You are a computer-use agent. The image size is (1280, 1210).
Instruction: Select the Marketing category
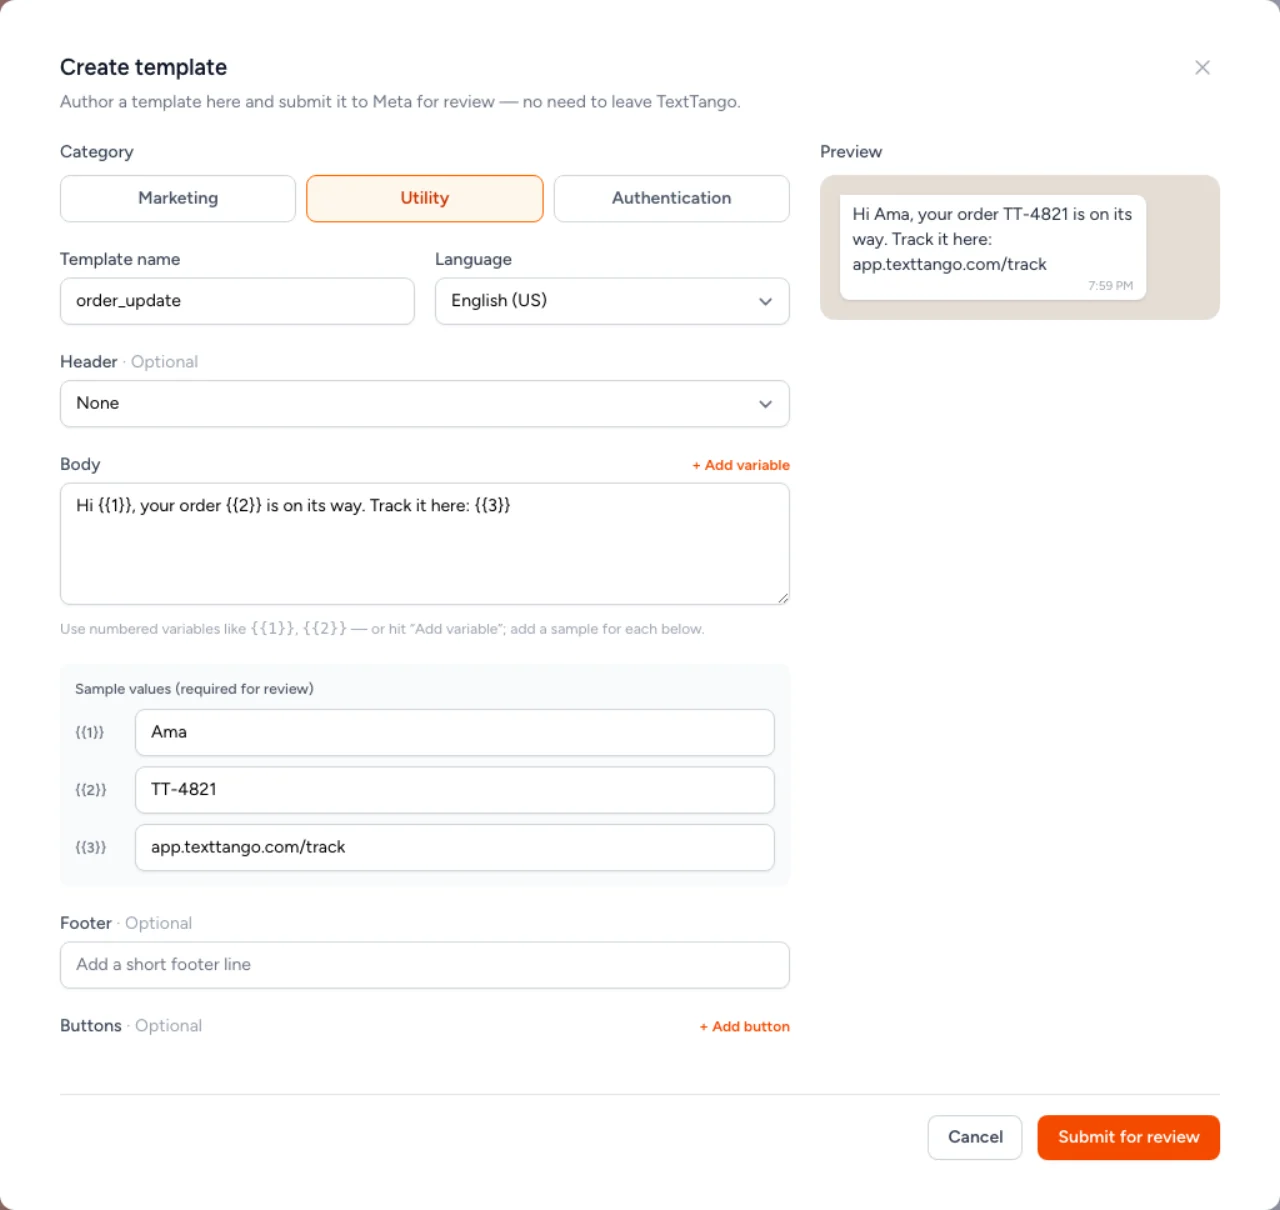coord(178,198)
